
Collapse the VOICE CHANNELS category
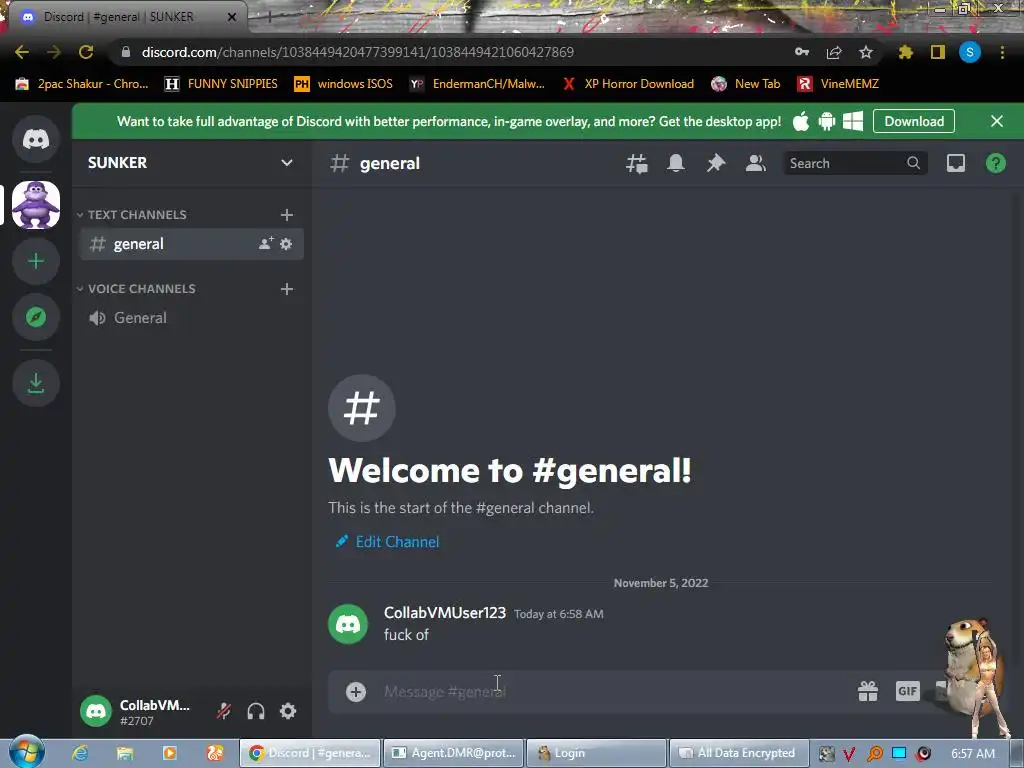[x=136, y=289]
